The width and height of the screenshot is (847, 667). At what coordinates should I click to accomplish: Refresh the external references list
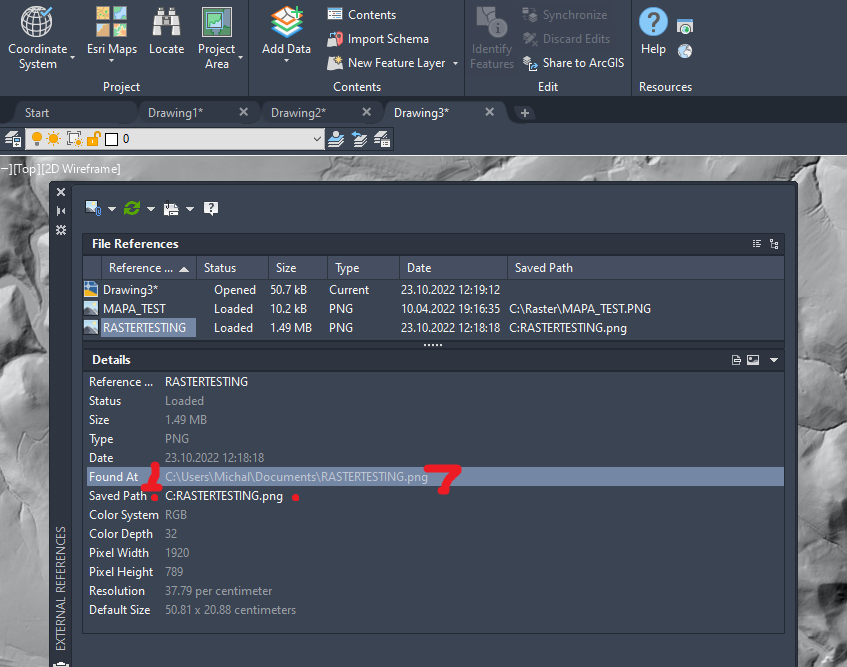tap(131, 208)
